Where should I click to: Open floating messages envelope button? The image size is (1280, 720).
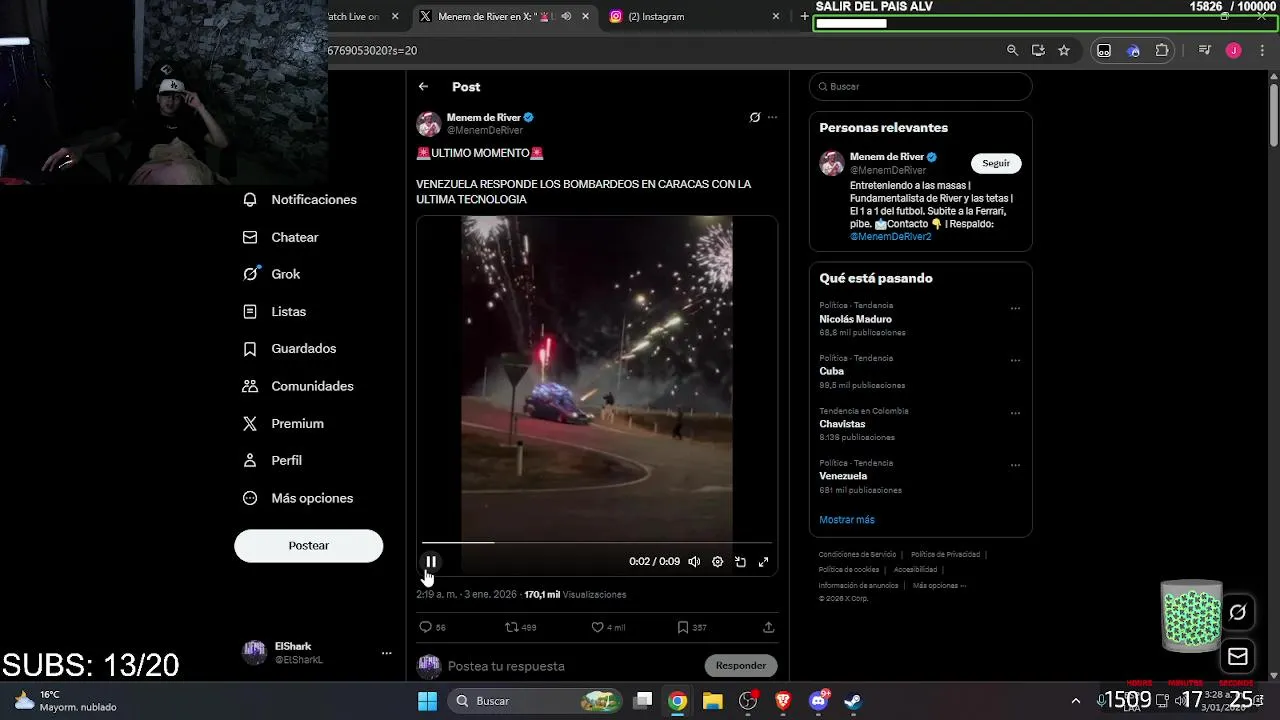coord(1237,657)
